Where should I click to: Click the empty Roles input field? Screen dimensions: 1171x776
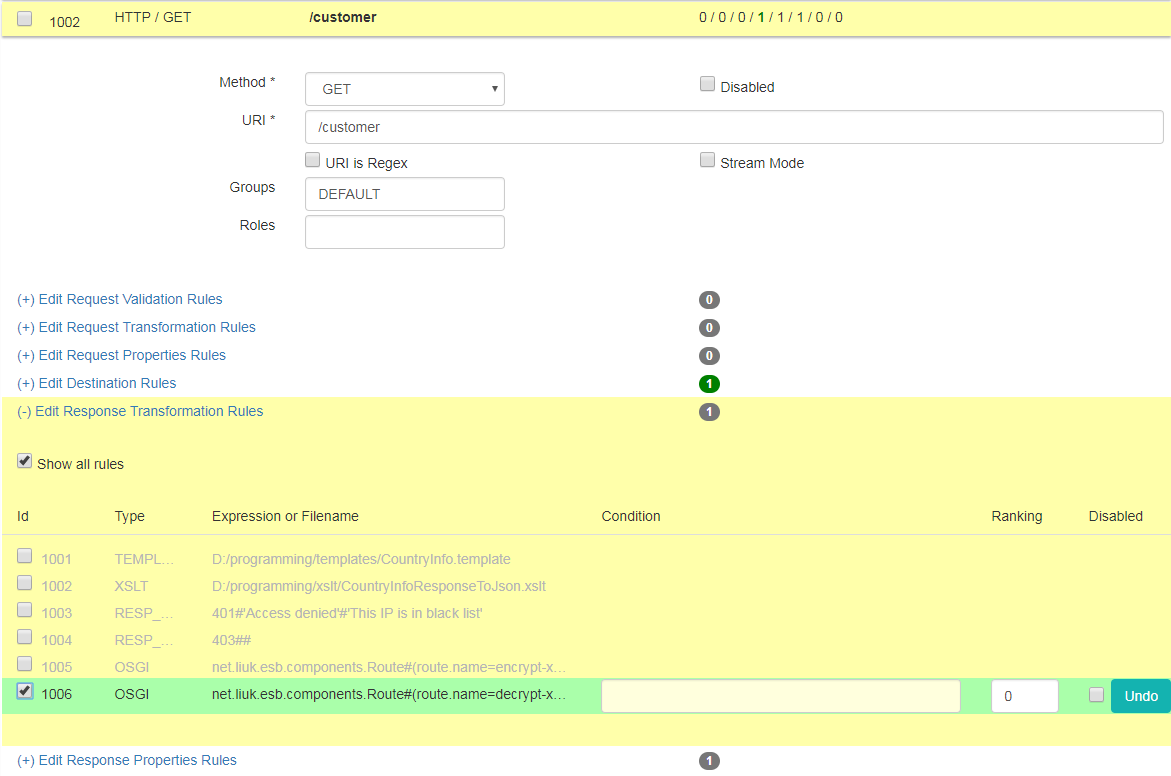[x=404, y=232]
